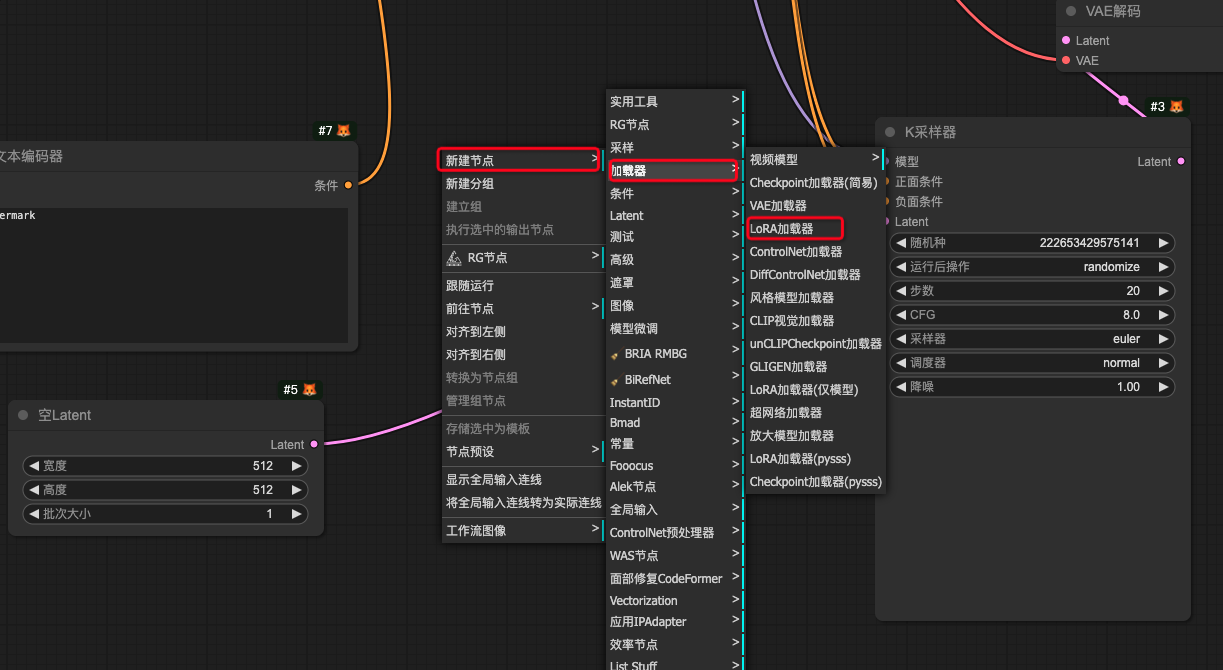The image size is (1223, 670).
Task: Collapse the VAE解码 node via its title circle
Action: [x=1069, y=11]
